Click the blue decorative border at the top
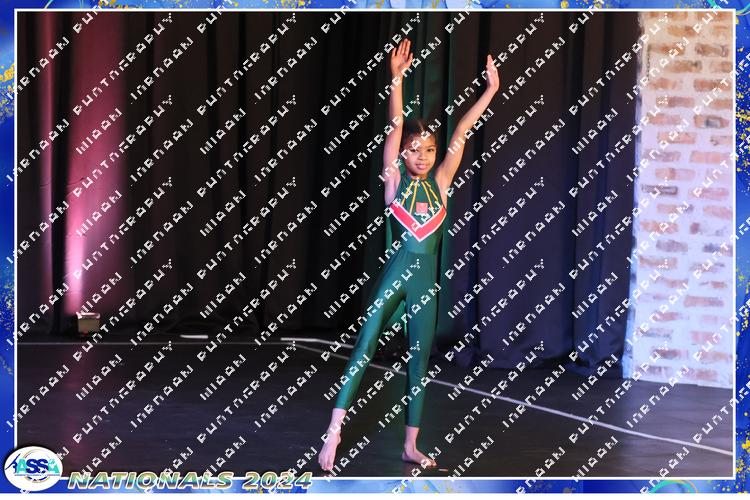This screenshot has height=500, width=750. coord(375,5)
